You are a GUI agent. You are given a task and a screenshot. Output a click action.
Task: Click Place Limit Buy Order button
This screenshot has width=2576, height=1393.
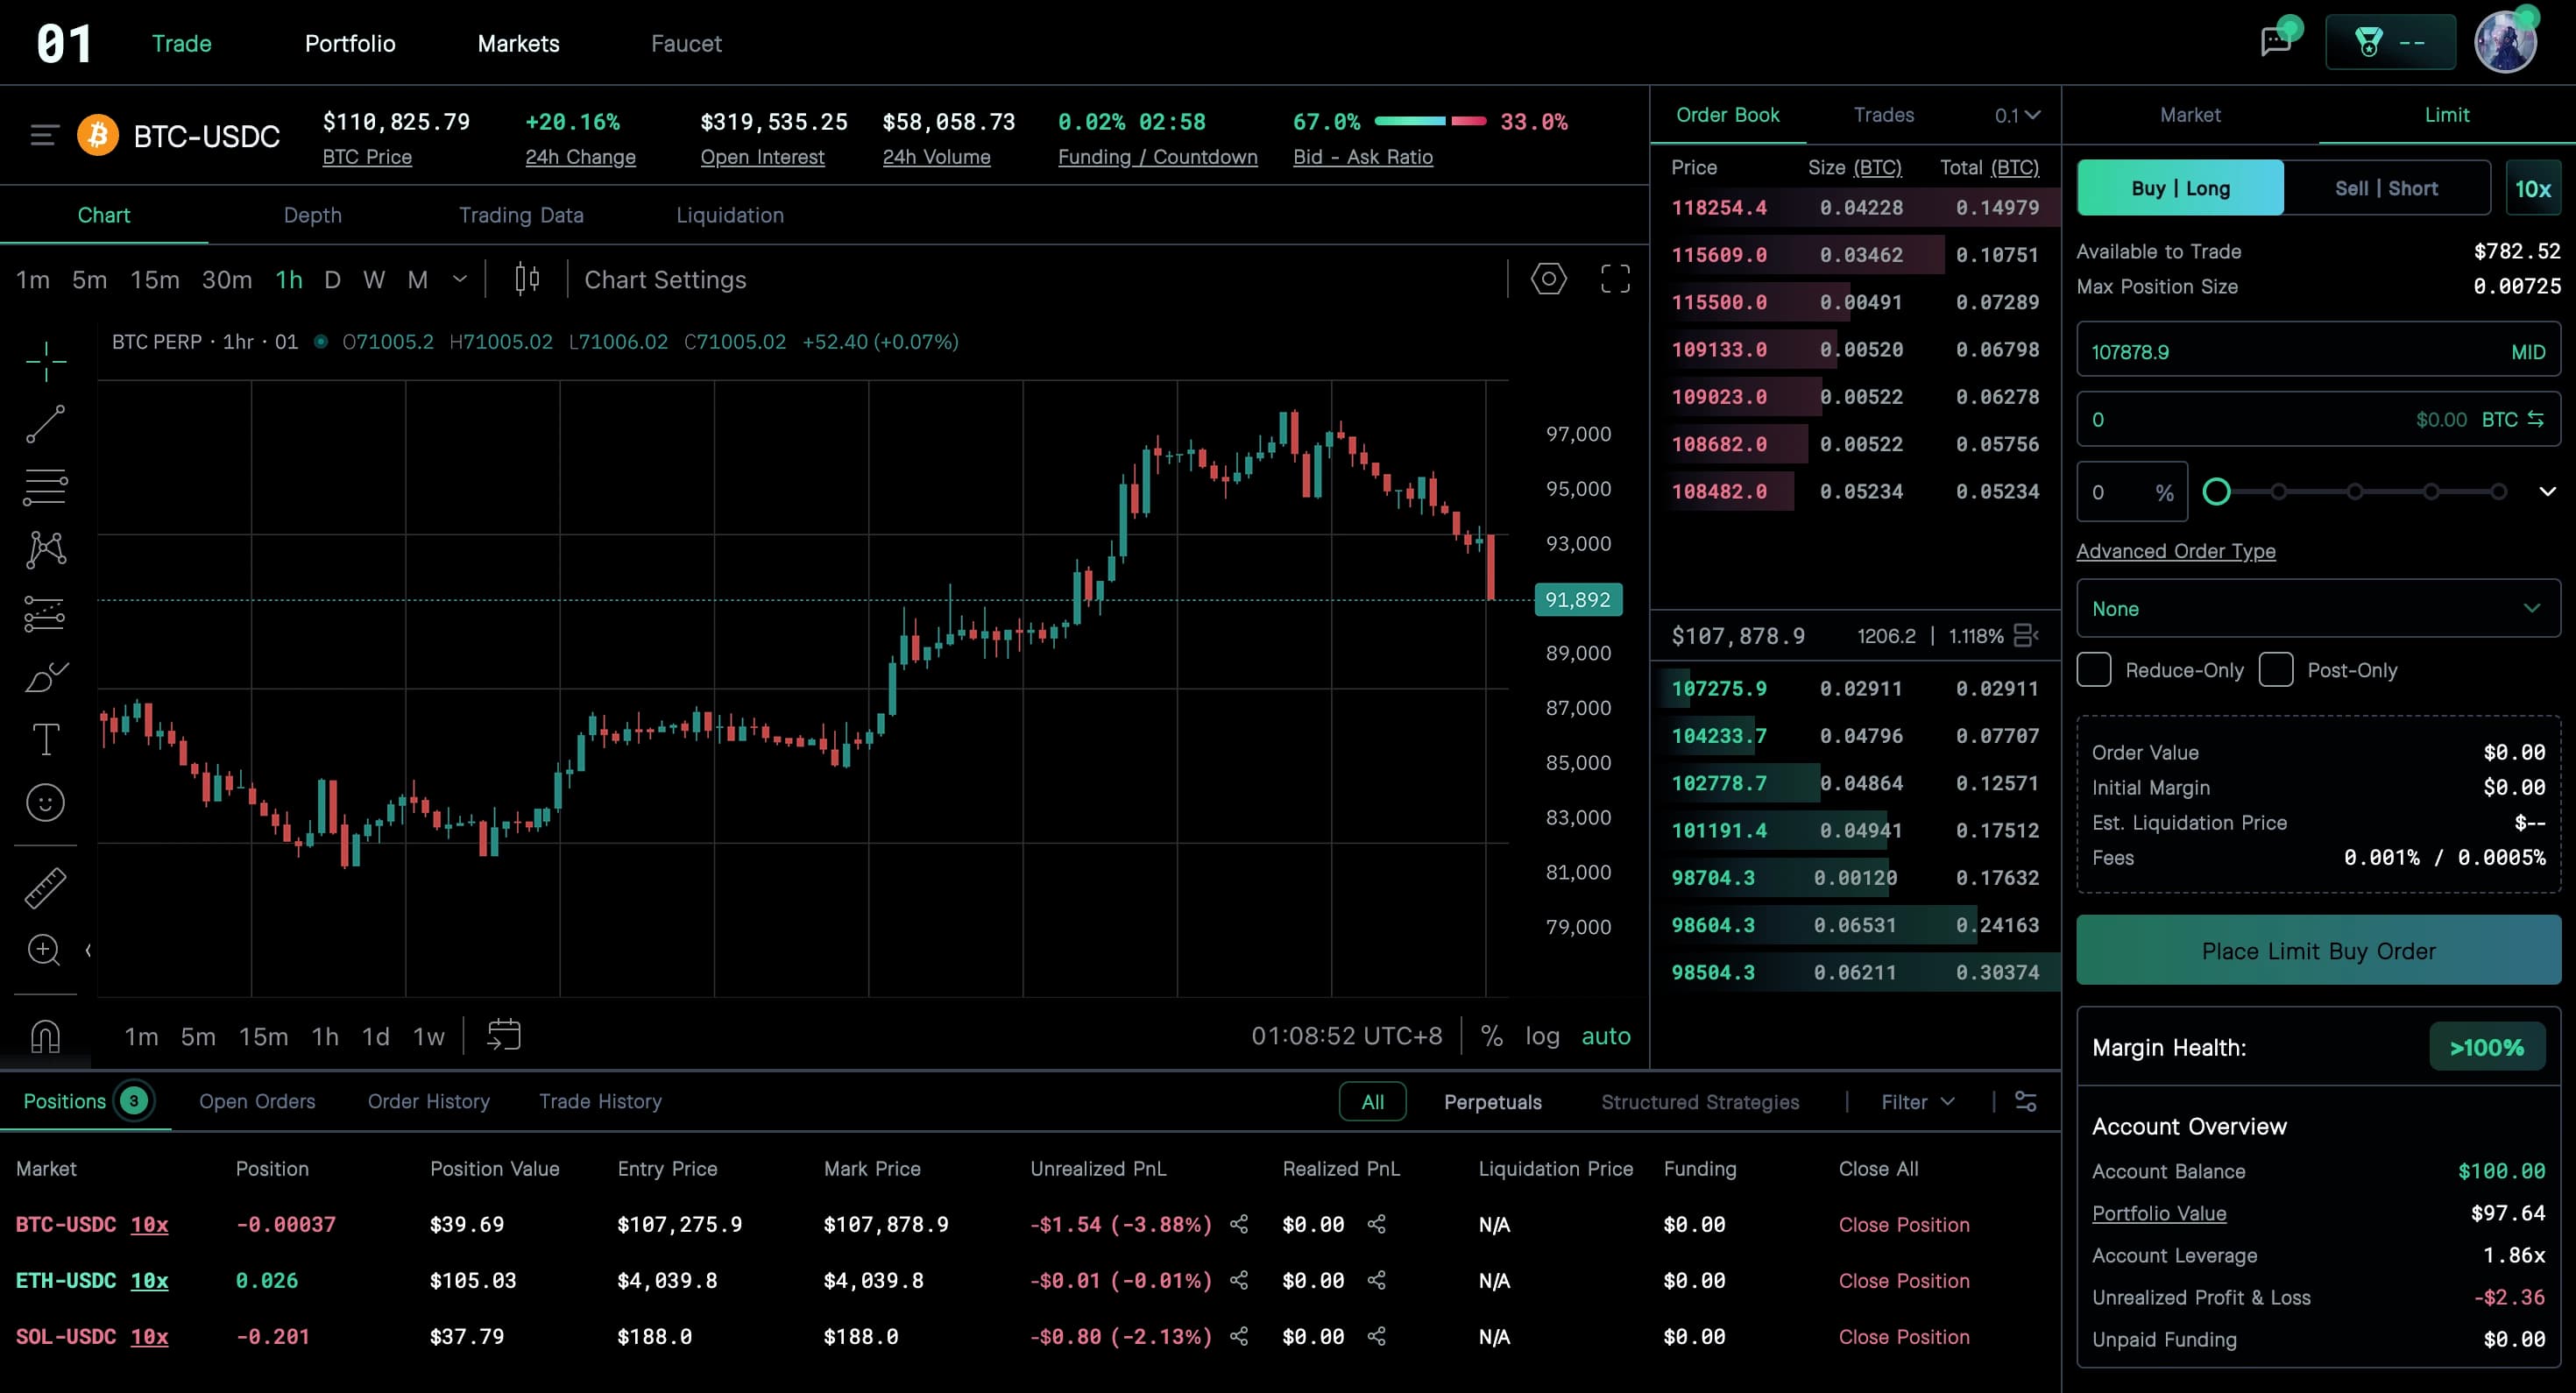[2318, 951]
